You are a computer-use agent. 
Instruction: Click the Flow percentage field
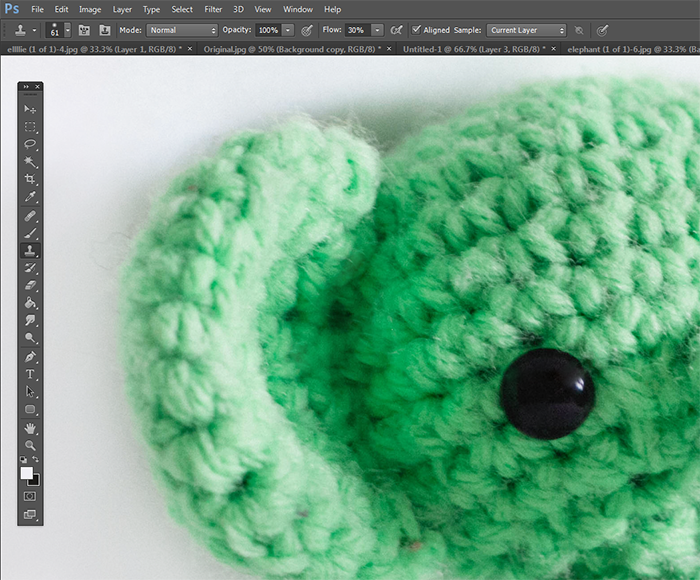pyautogui.click(x=358, y=30)
